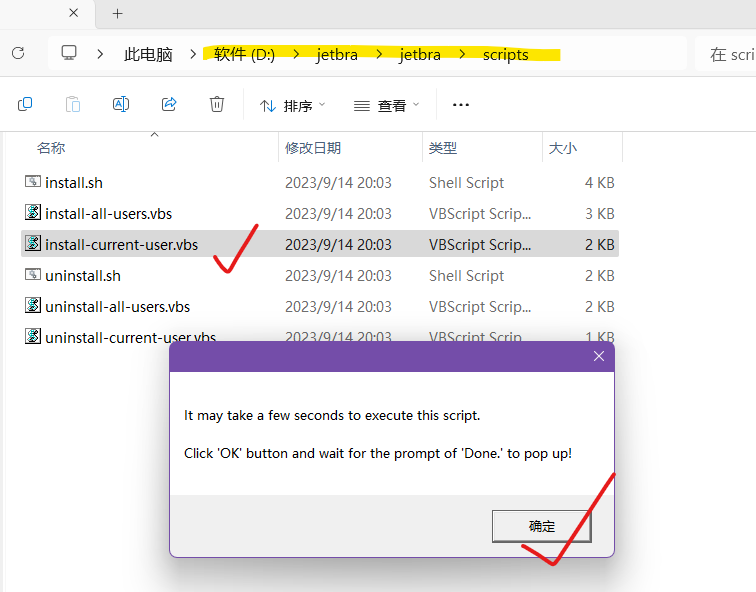Sort by the 名称 column header
Viewport: 756px width, 592px height.
coord(51,148)
